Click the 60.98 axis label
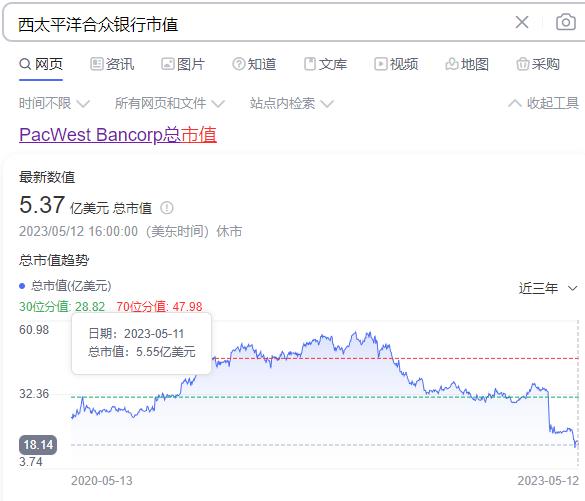Screen dimensions: 585x501 tap(34, 330)
